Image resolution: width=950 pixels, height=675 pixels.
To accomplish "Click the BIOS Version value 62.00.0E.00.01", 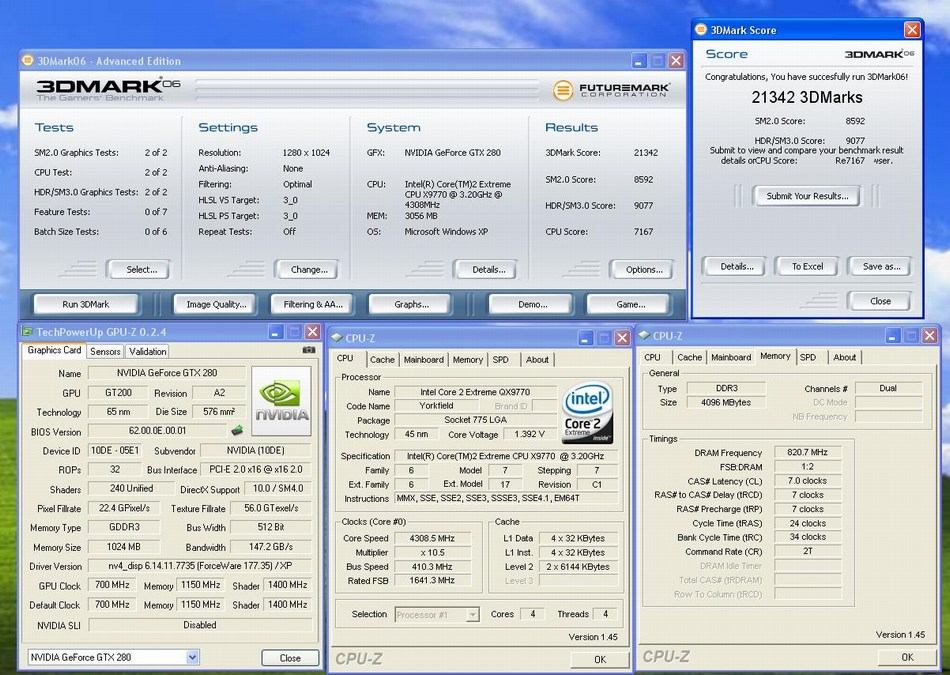I will click(x=158, y=431).
